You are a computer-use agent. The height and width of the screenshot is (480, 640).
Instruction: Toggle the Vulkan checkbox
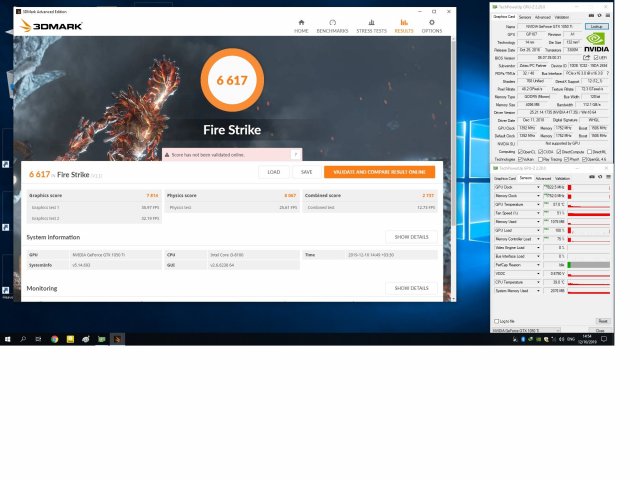coord(520,160)
